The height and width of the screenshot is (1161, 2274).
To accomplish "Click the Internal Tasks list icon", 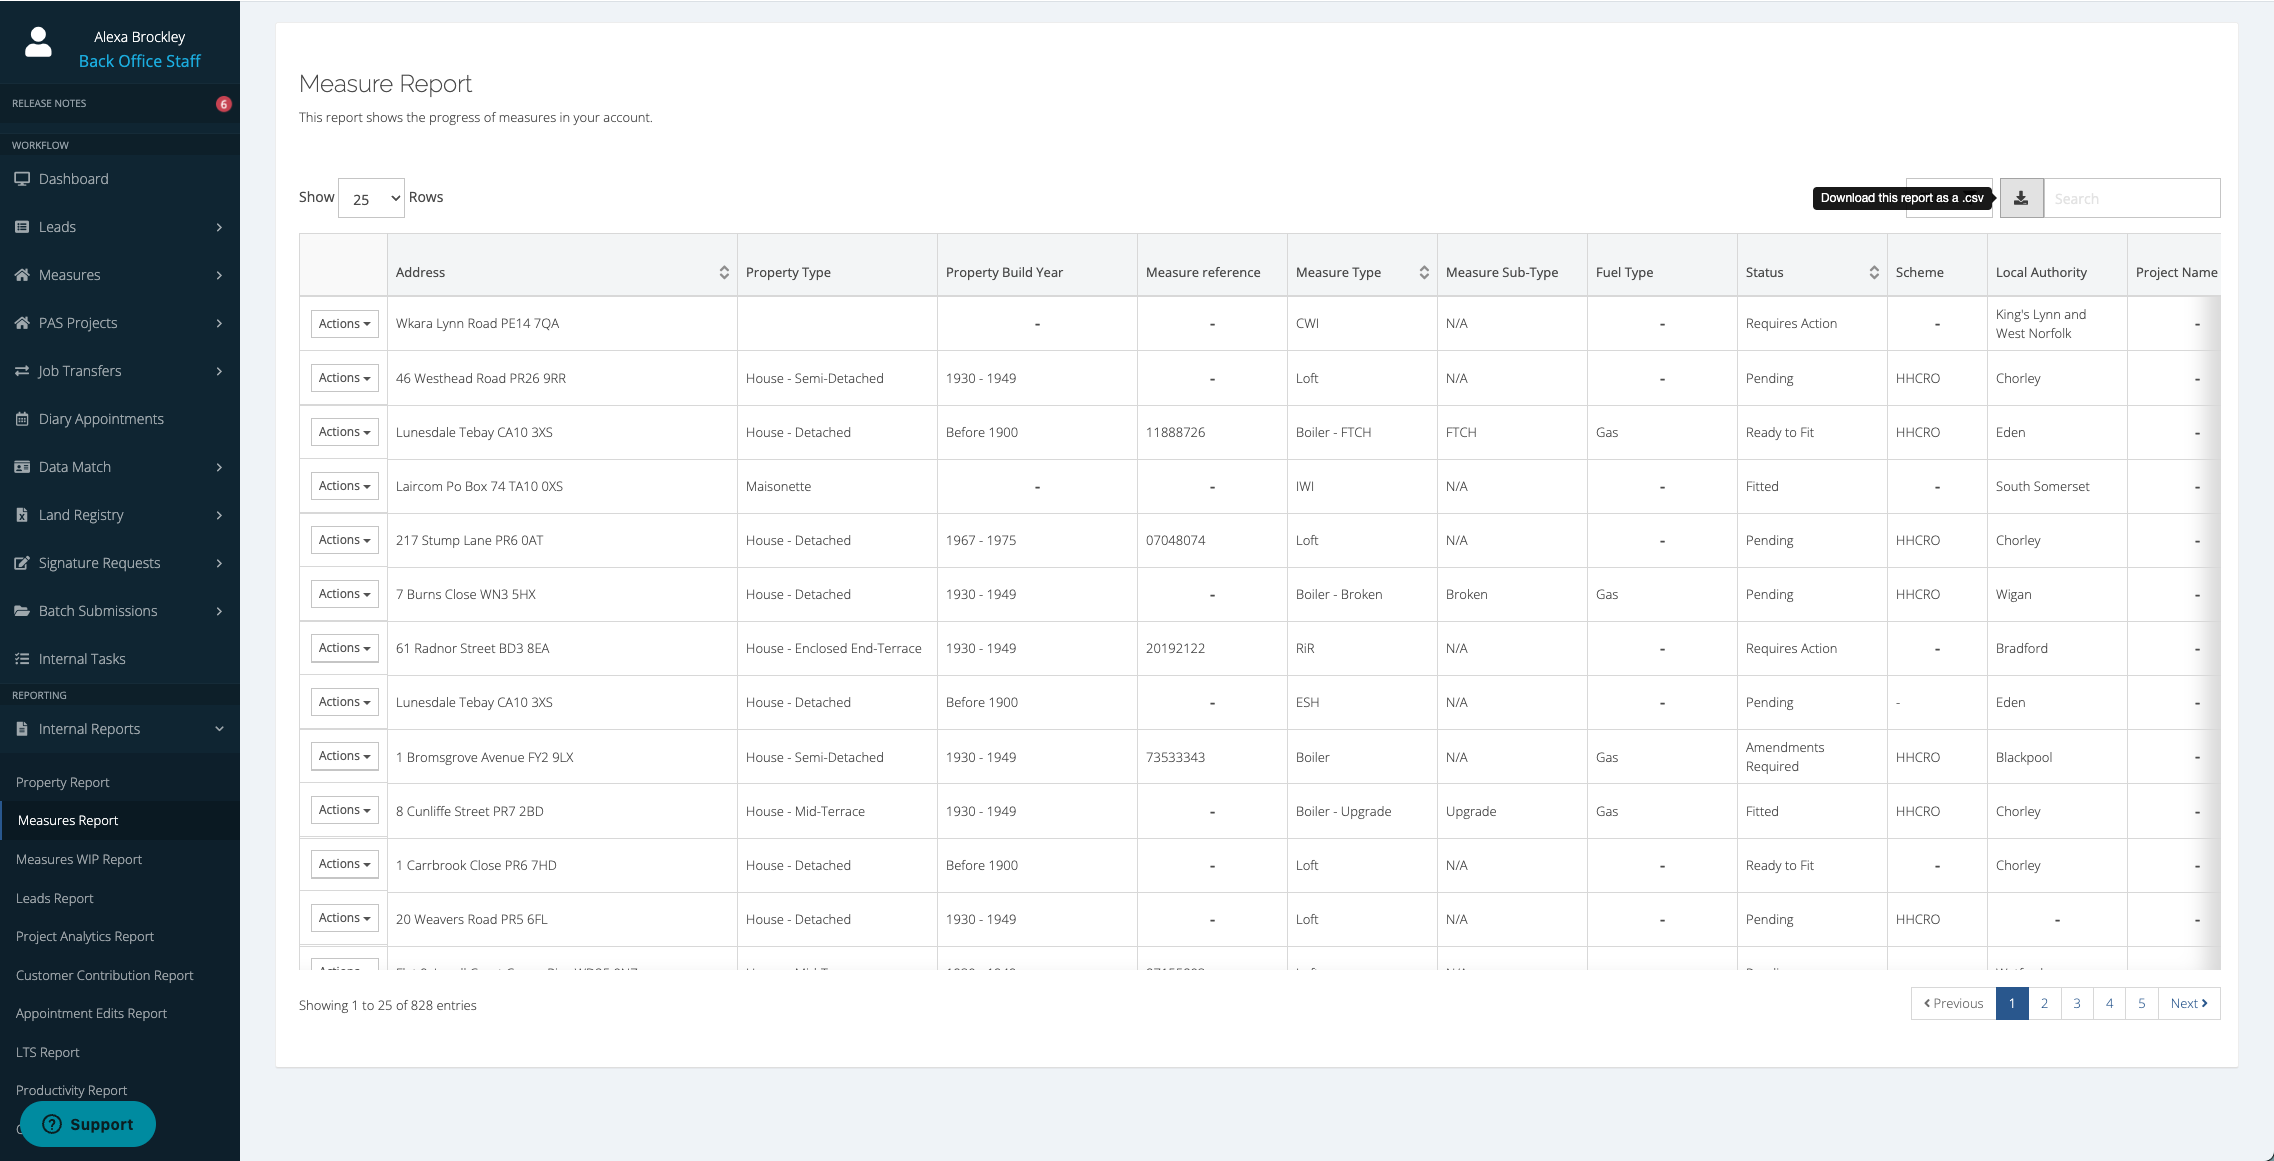I will (x=22, y=659).
